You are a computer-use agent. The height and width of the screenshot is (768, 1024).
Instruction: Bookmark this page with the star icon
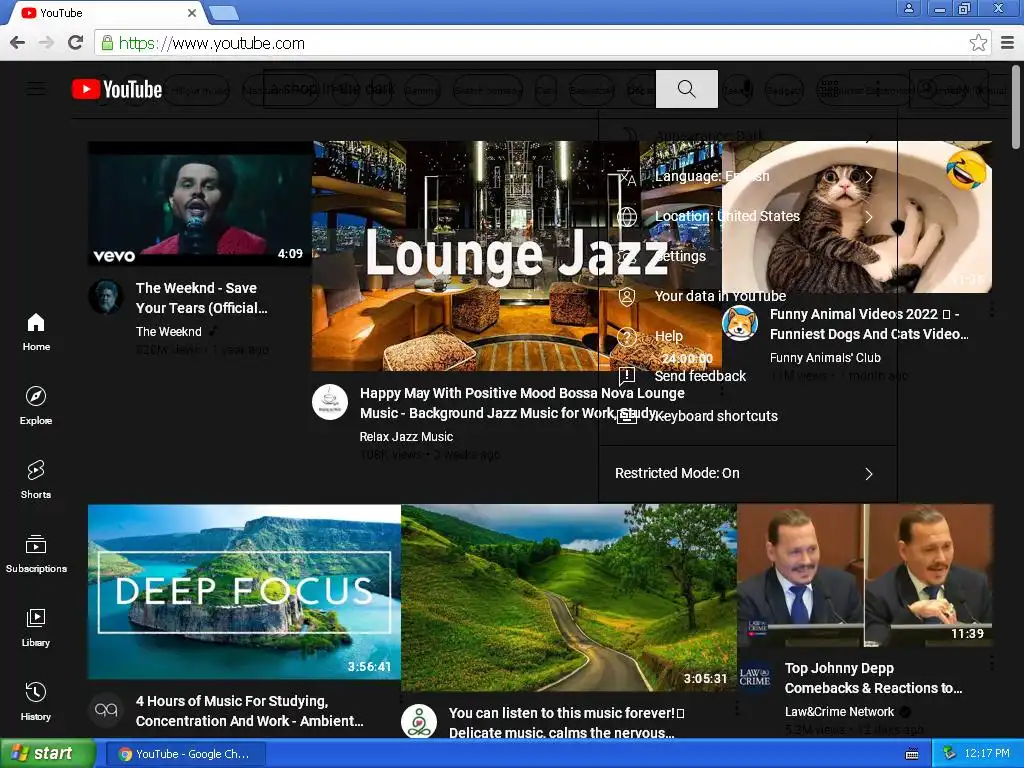[978, 43]
